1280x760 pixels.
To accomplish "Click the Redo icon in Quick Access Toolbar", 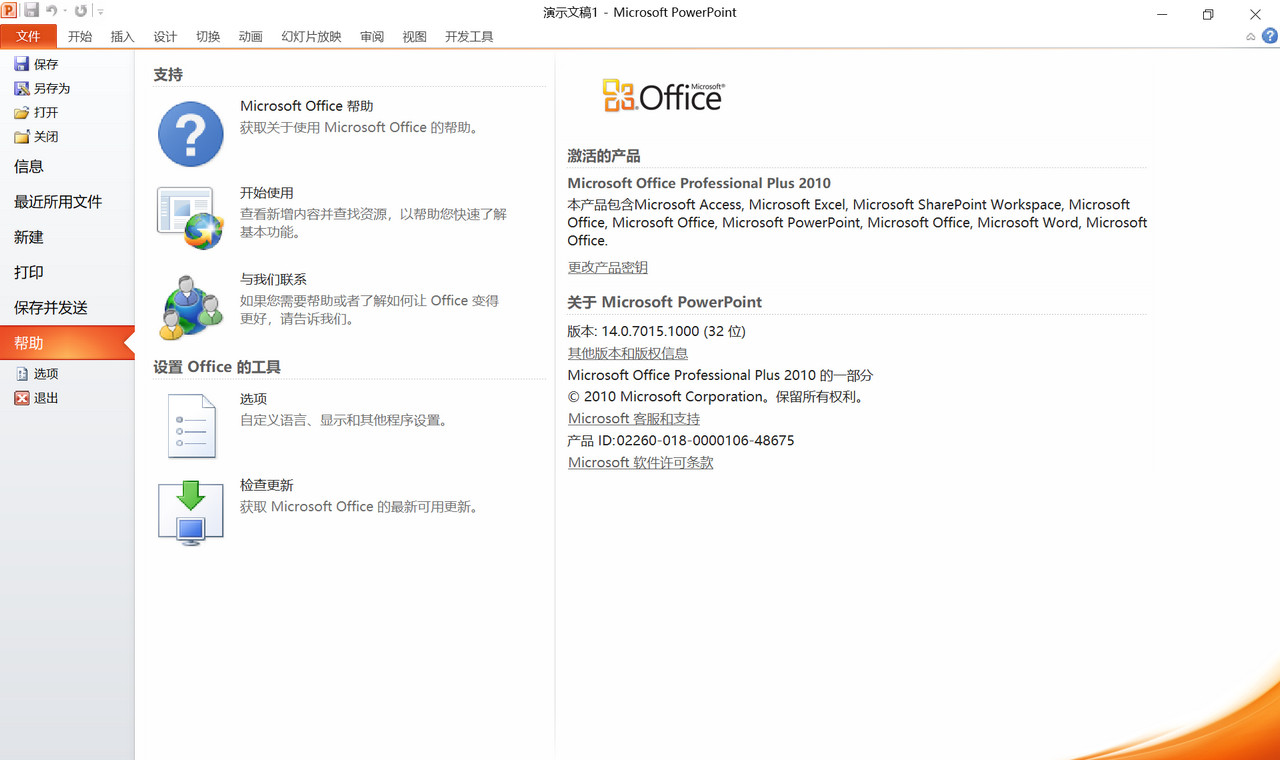I will tap(81, 11).
